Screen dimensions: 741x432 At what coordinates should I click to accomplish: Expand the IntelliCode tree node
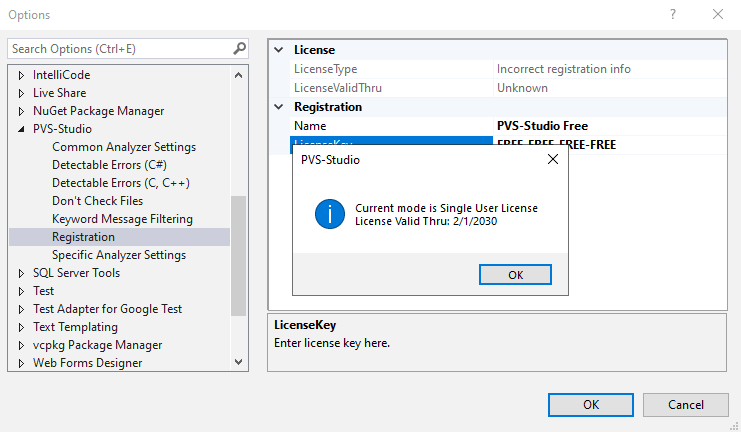coord(22,75)
